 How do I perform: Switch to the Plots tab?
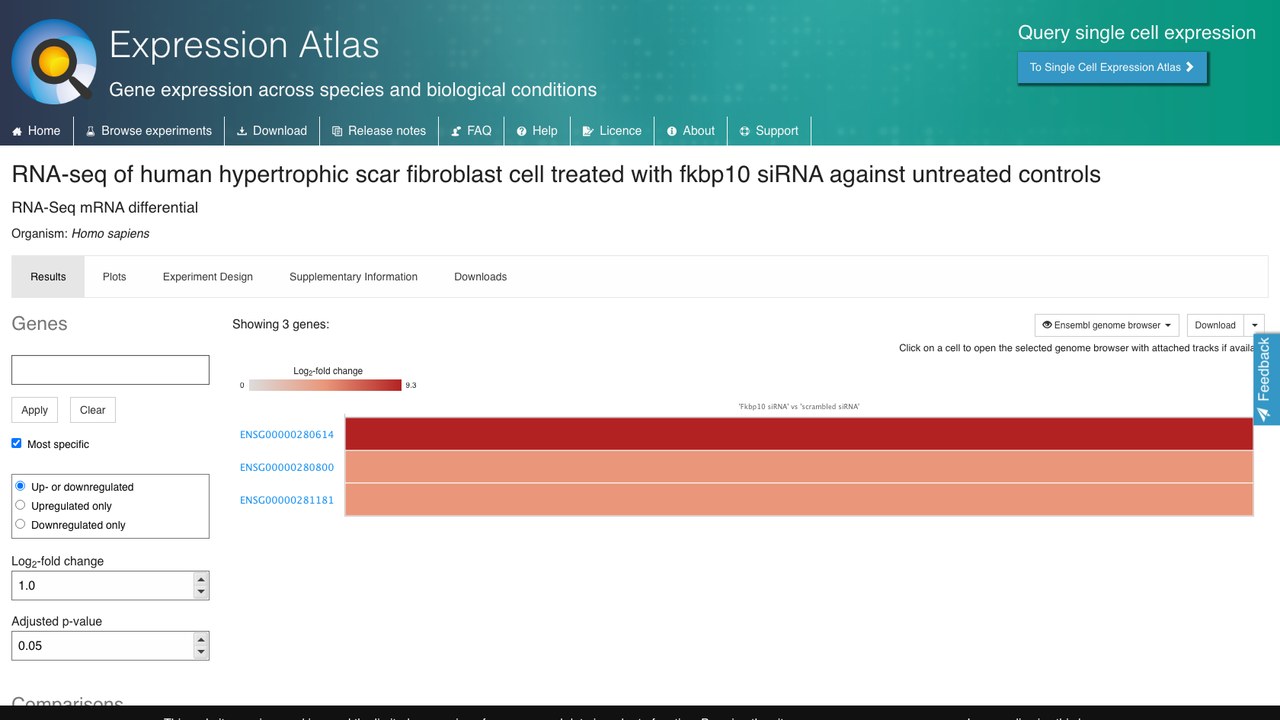point(114,277)
